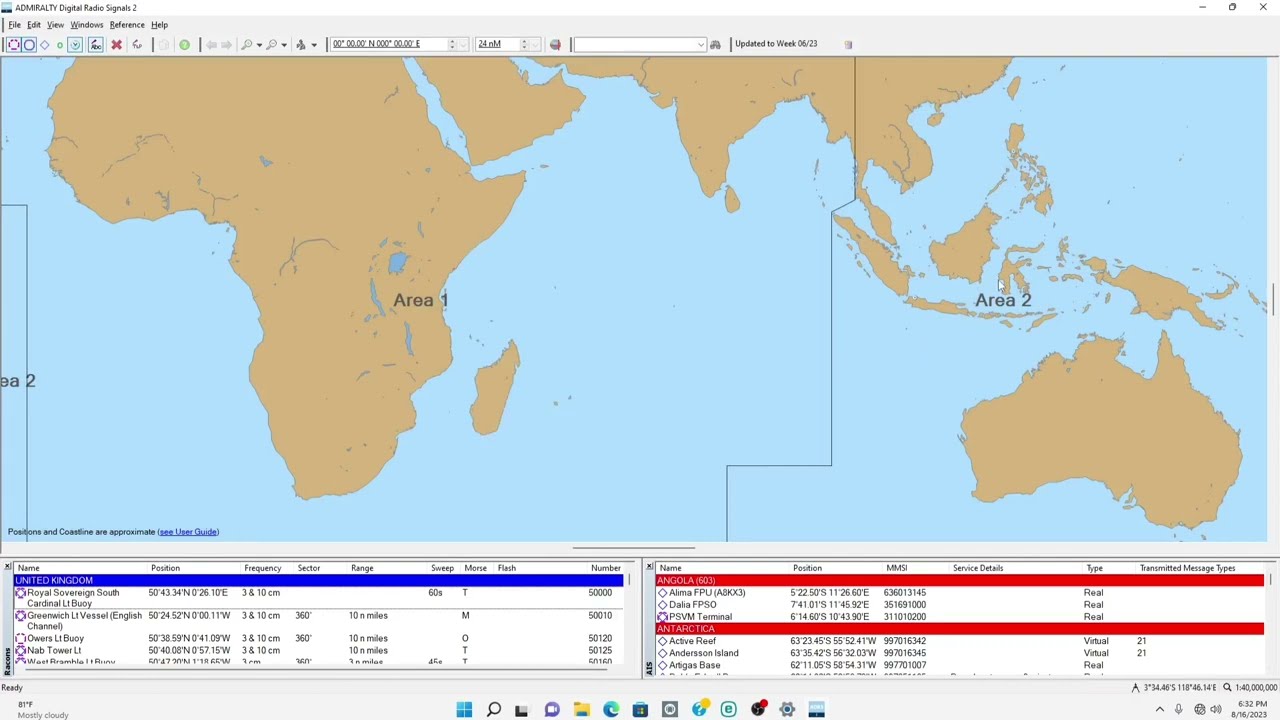Select the Andersson Island row
Screen dimensions: 1280x720
tap(960, 653)
